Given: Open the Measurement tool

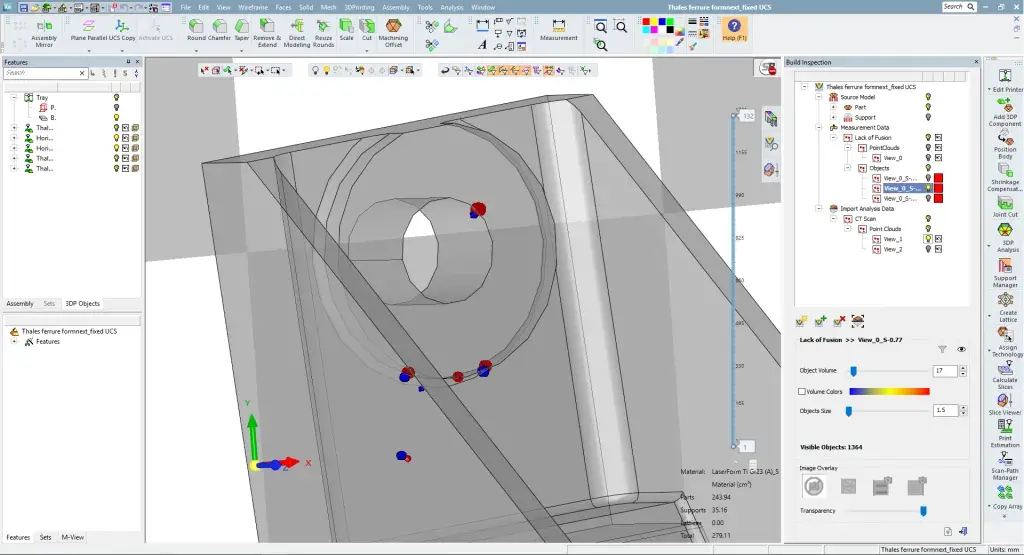Looking at the screenshot, I should point(558,28).
